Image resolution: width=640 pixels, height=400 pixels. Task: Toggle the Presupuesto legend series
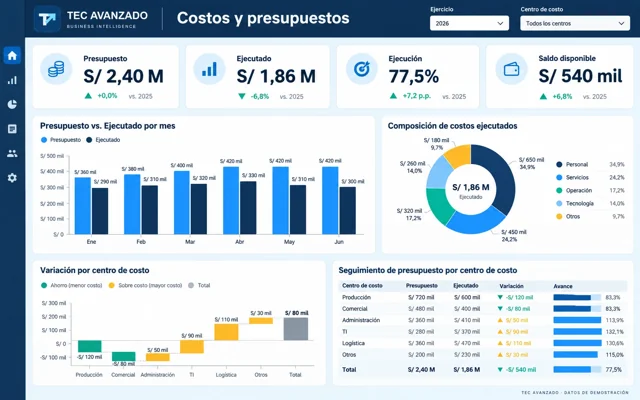61,140
